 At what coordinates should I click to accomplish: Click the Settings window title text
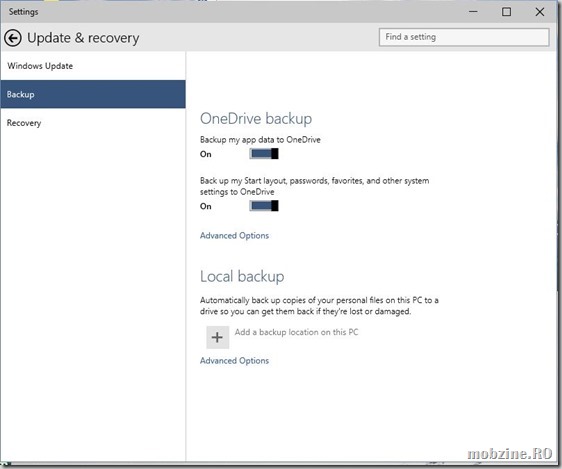click(x=23, y=12)
